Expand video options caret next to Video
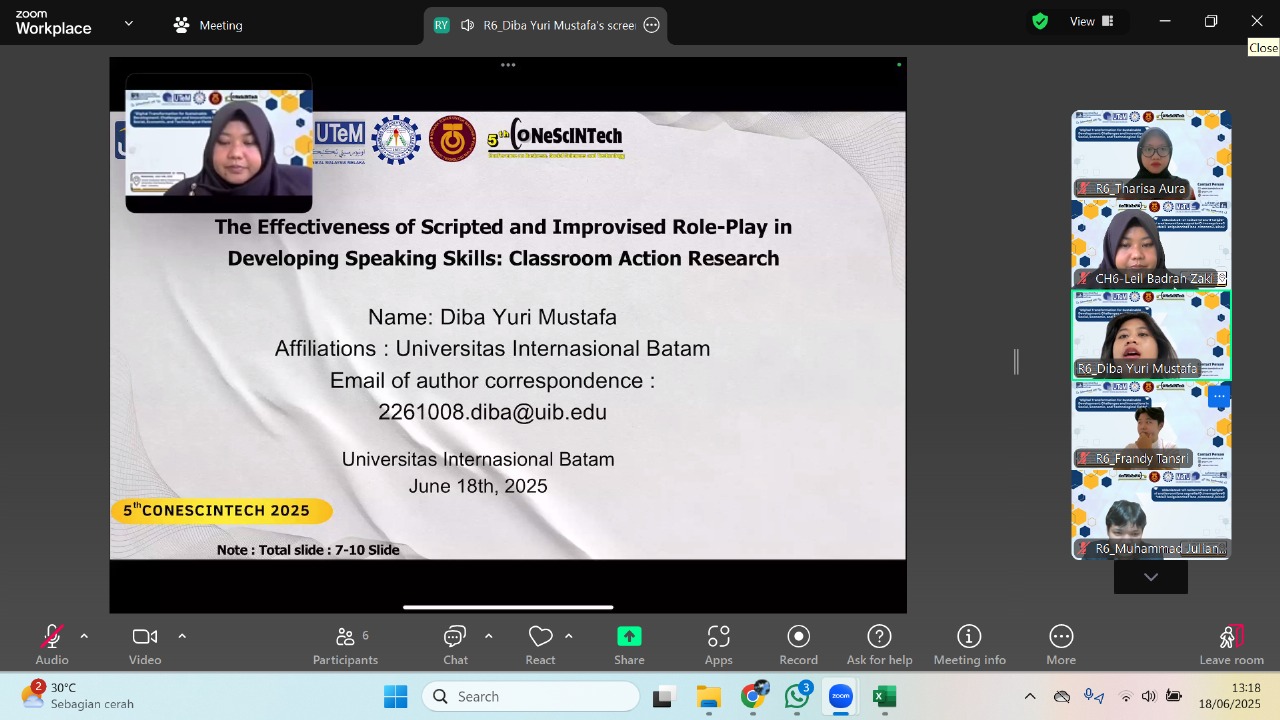Screen dimensions: 1280x720 click(x=182, y=636)
